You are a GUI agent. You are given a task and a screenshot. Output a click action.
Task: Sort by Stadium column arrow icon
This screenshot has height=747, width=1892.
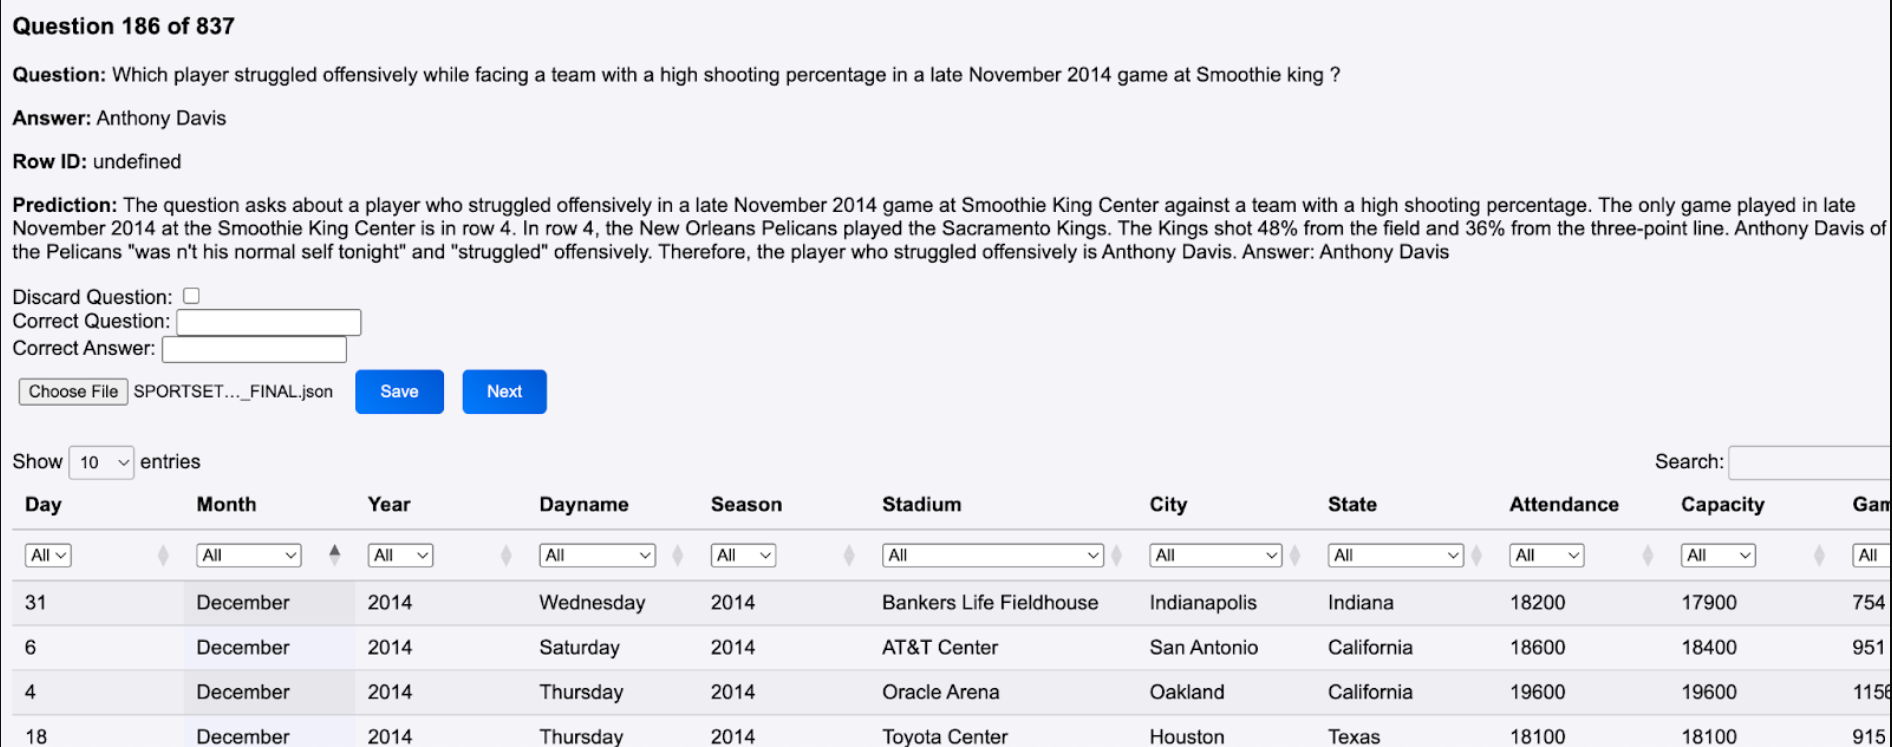pos(1116,555)
